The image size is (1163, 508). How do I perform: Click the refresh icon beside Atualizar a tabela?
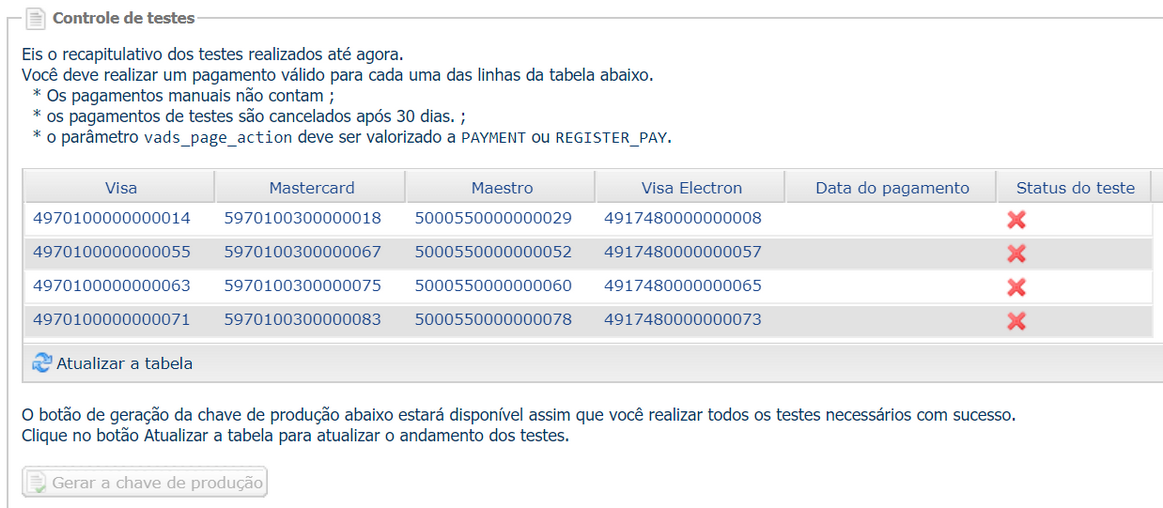pyautogui.click(x=42, y=363)
